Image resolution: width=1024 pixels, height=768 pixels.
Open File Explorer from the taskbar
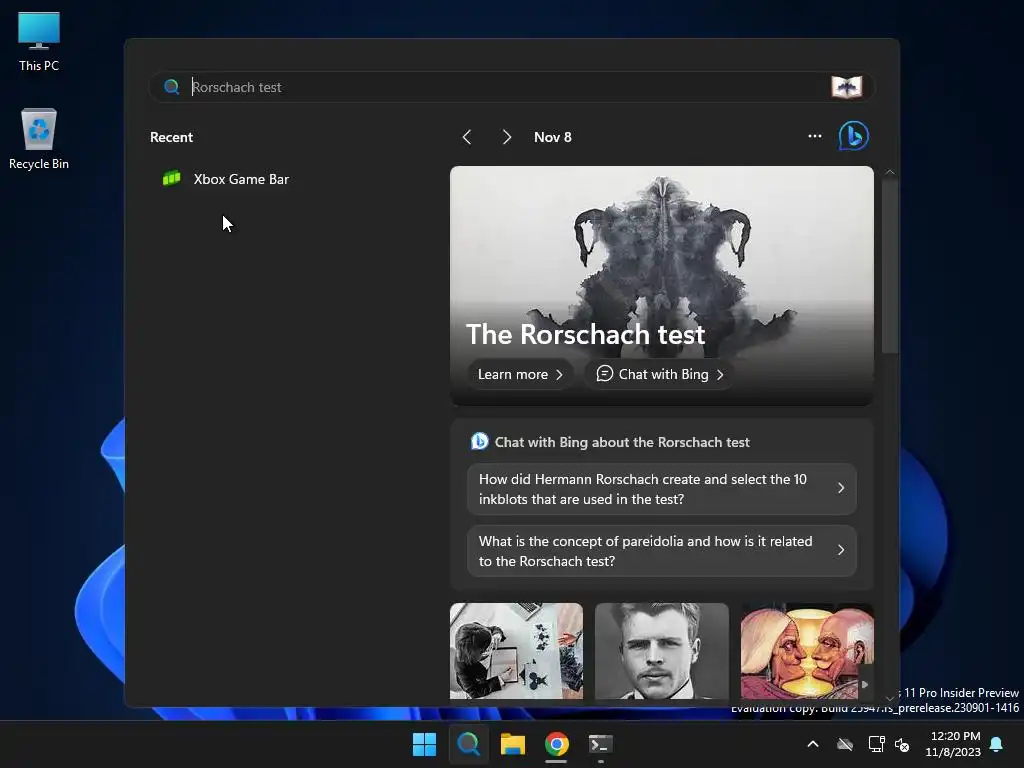513,744
